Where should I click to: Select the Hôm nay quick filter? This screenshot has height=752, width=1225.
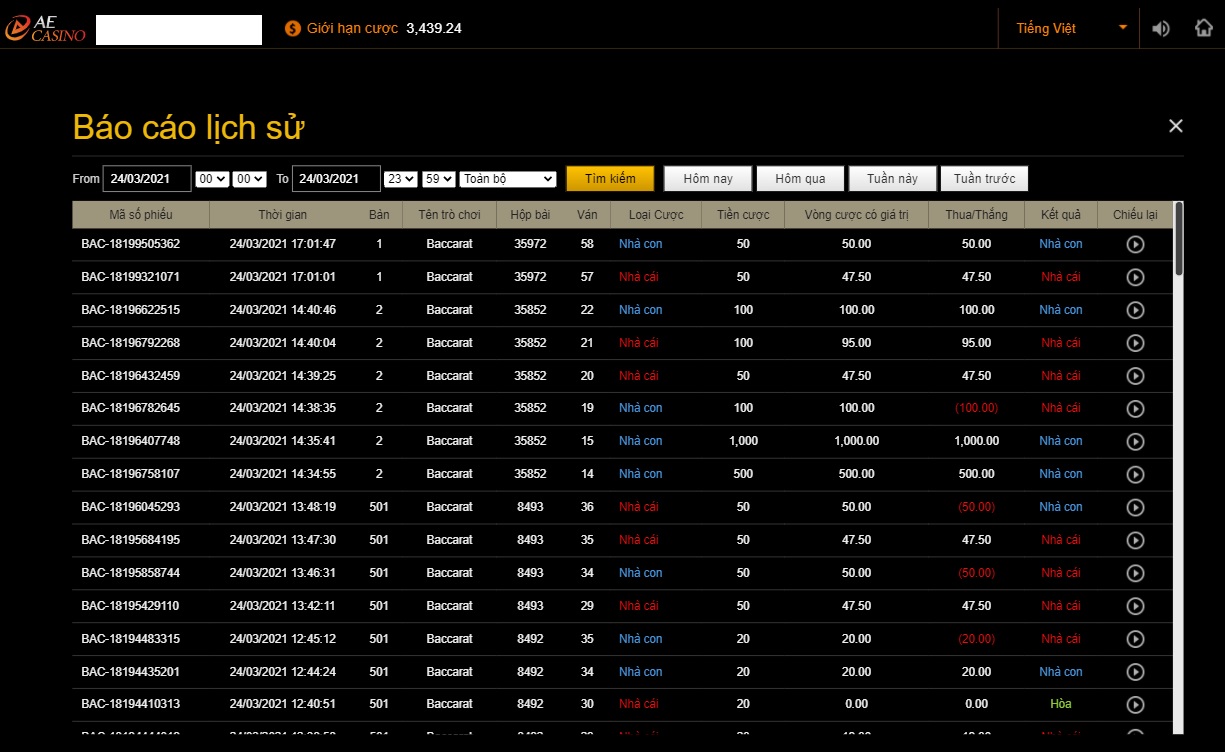(x=708, y=179)
